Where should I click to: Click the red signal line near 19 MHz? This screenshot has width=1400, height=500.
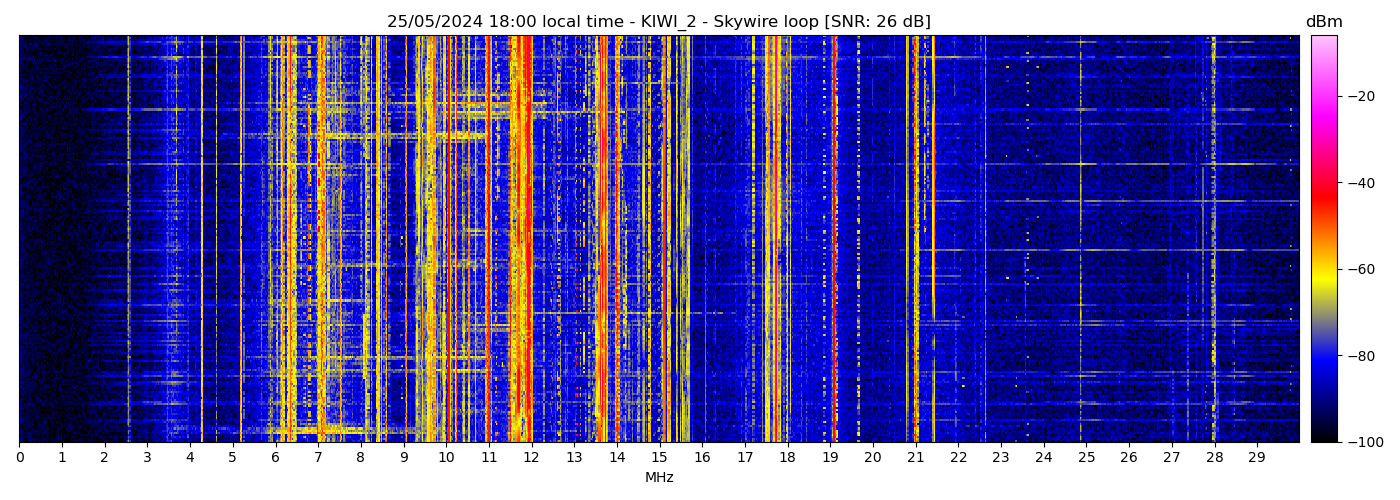[835, 240]
